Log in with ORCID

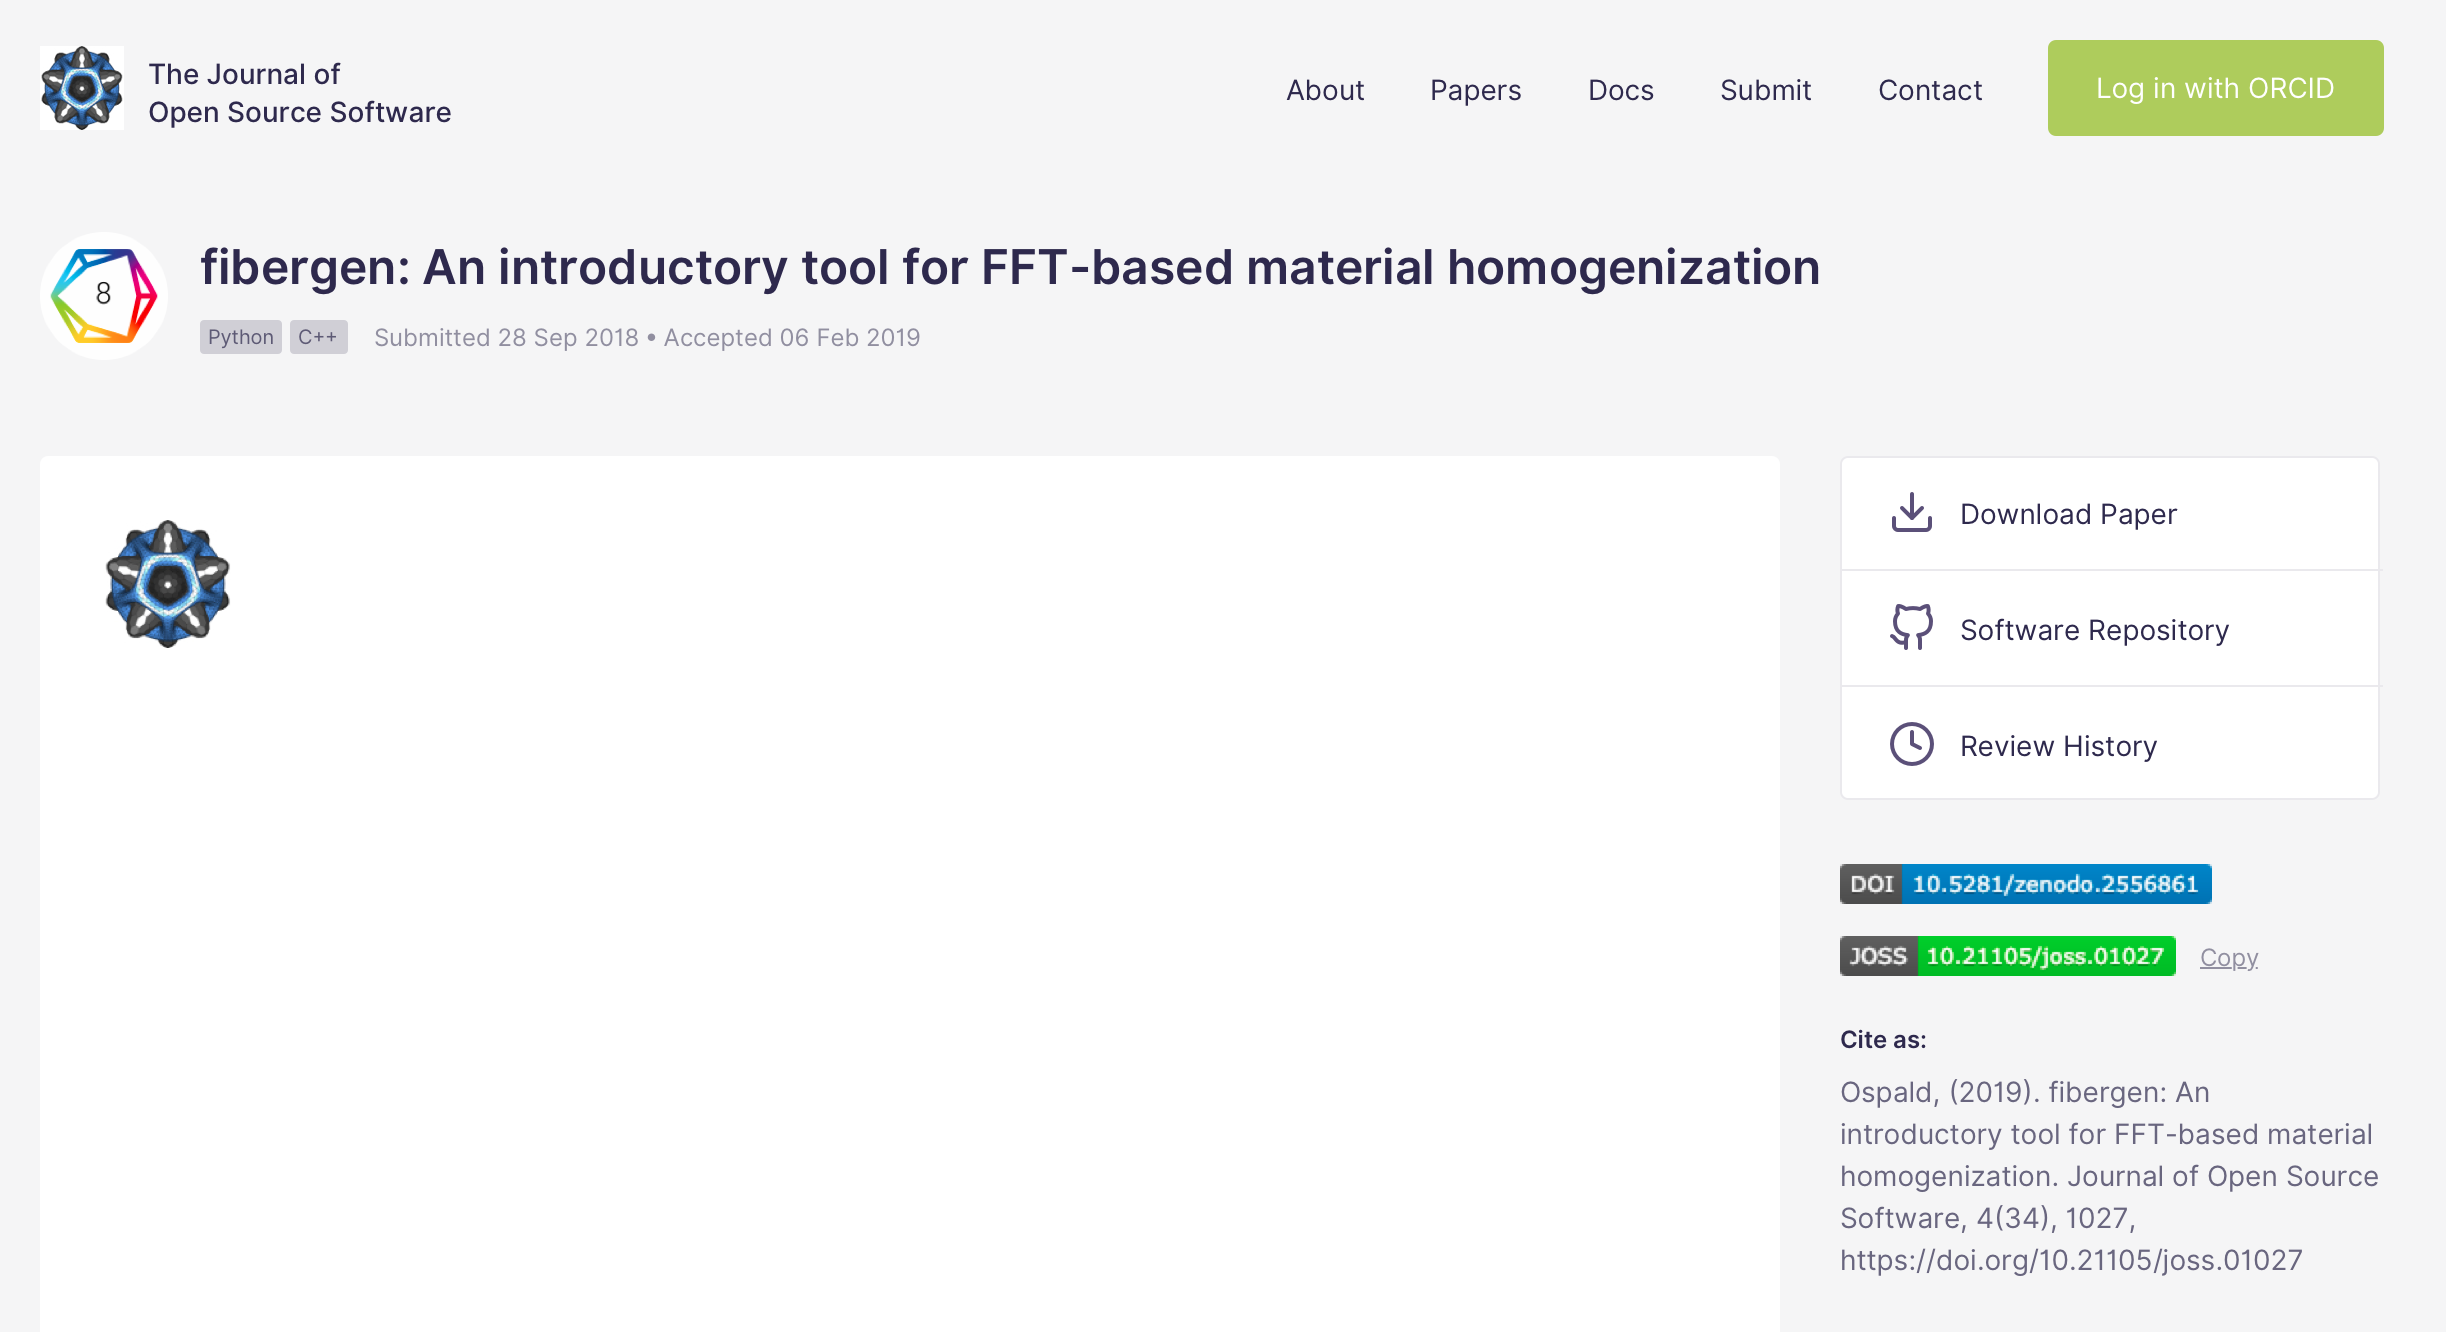tap(2215, 88)
